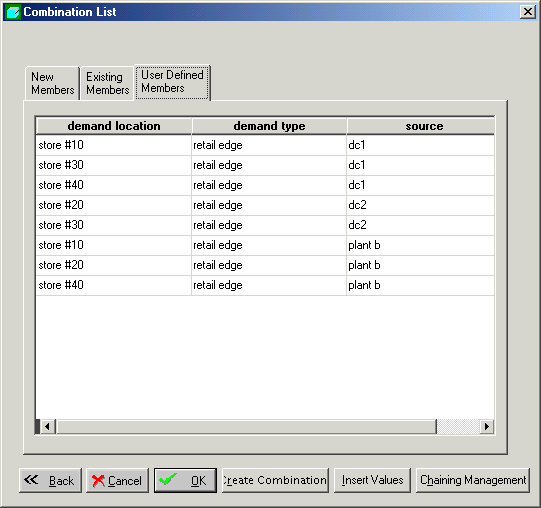The width and height of the screenshot is (541, 508).
Task: Click the Create Combination button
Action: (275, 480)
